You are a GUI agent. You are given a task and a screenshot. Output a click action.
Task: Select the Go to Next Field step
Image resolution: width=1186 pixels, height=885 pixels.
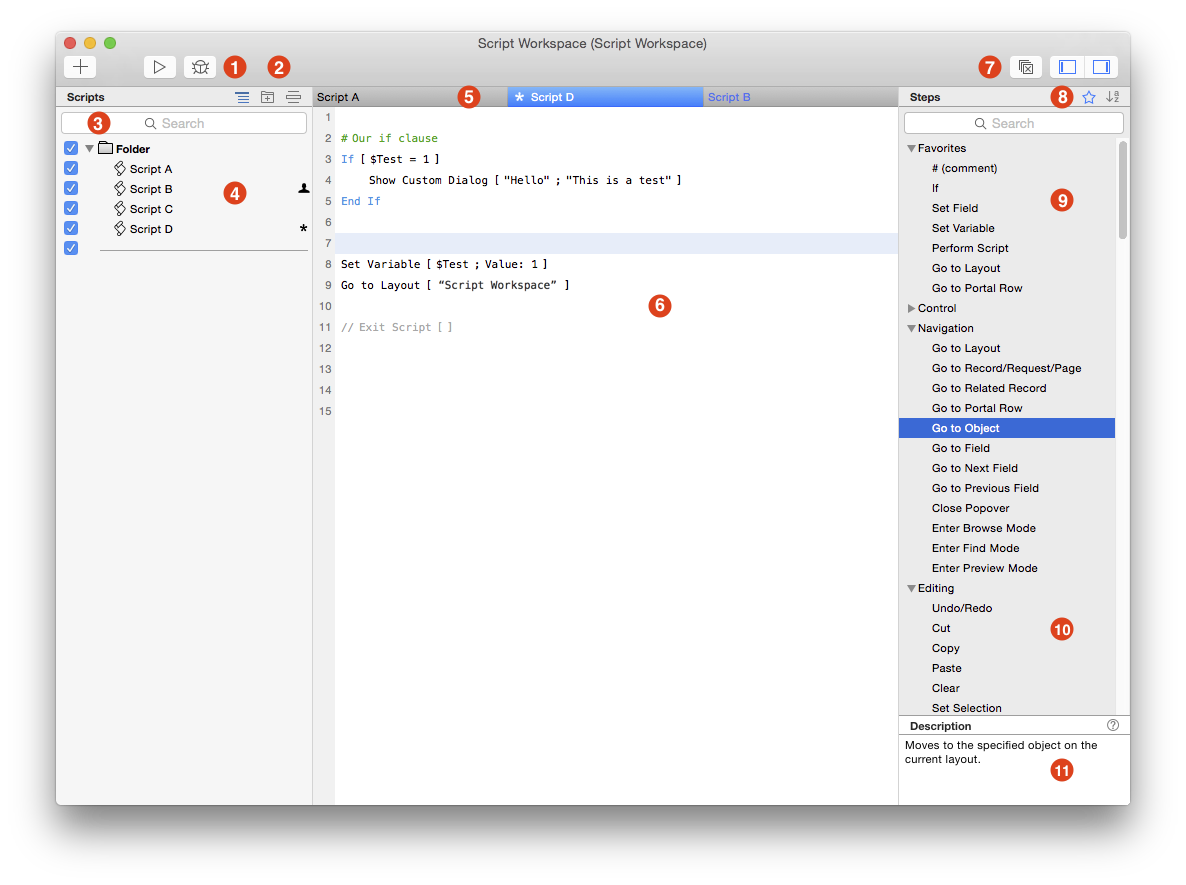974,468
